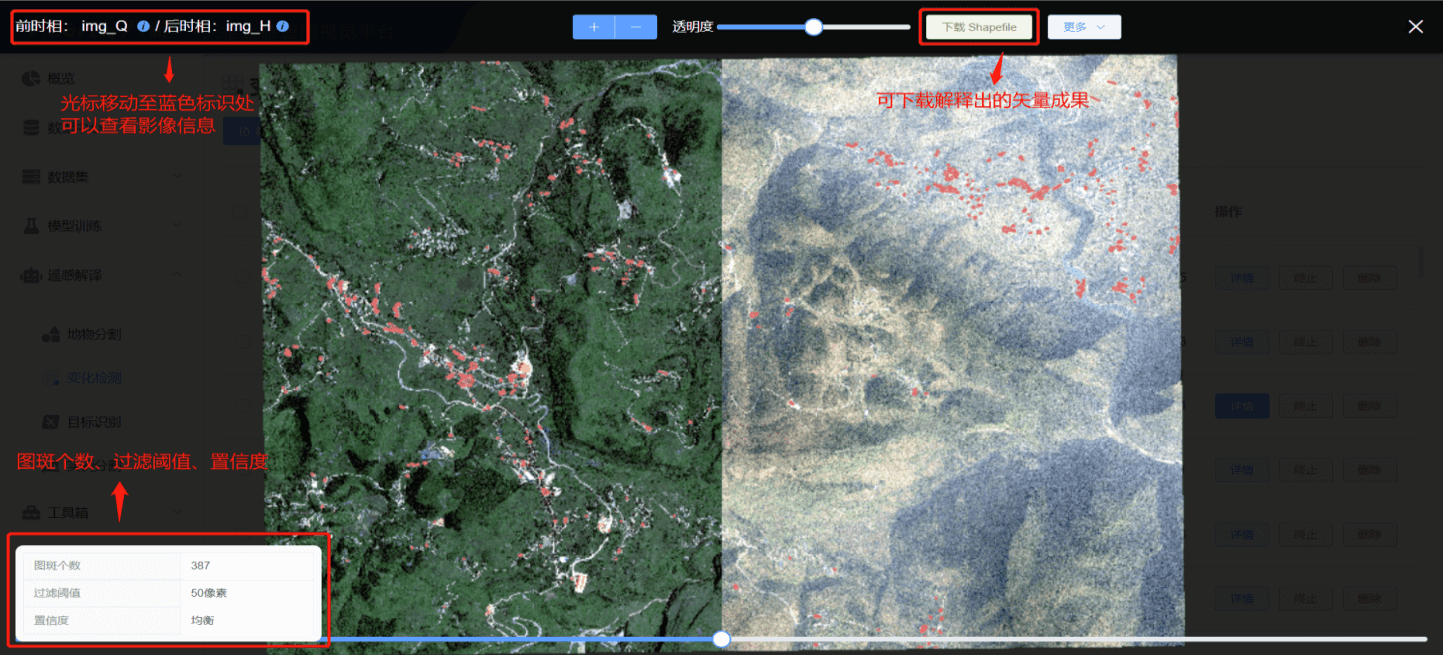Click the 置信度 label

point(51,620)
